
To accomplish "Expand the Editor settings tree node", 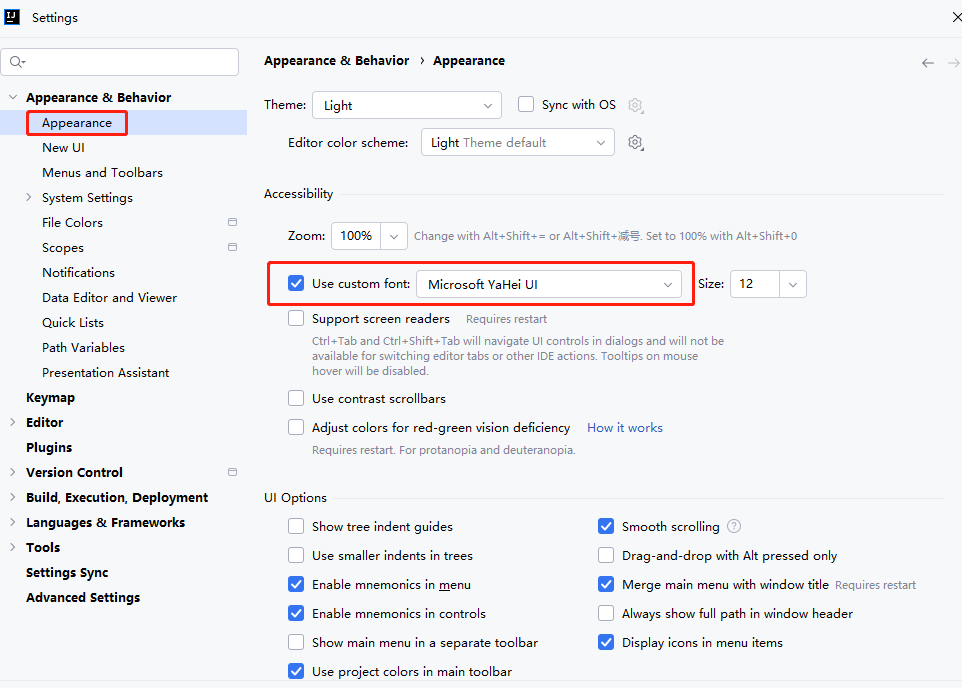I will (12, 422).
